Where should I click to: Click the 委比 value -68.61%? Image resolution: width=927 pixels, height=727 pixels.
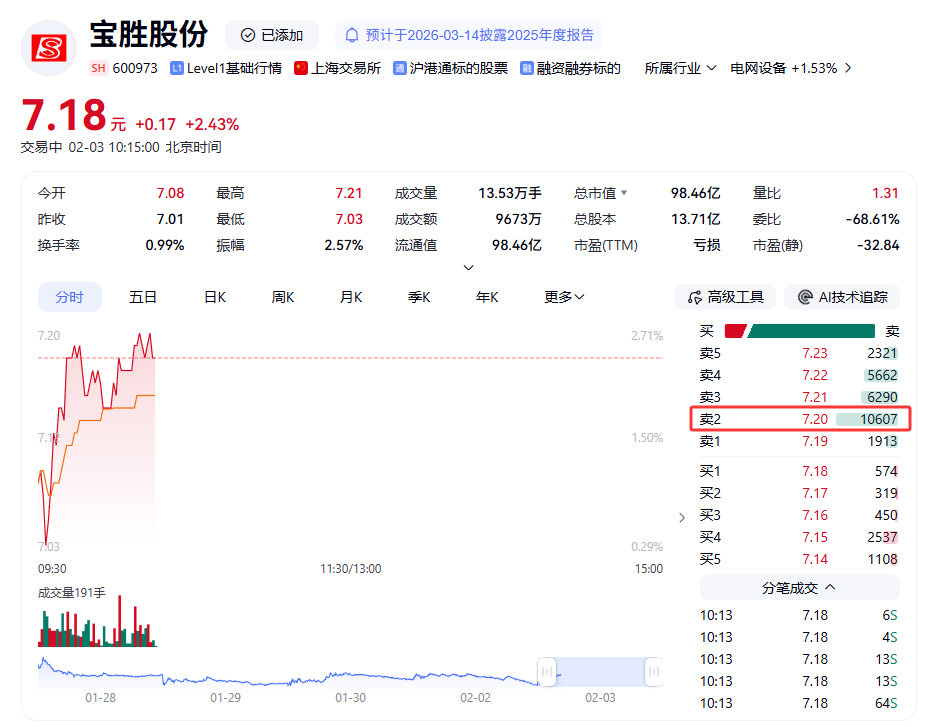tap(872, 219)
